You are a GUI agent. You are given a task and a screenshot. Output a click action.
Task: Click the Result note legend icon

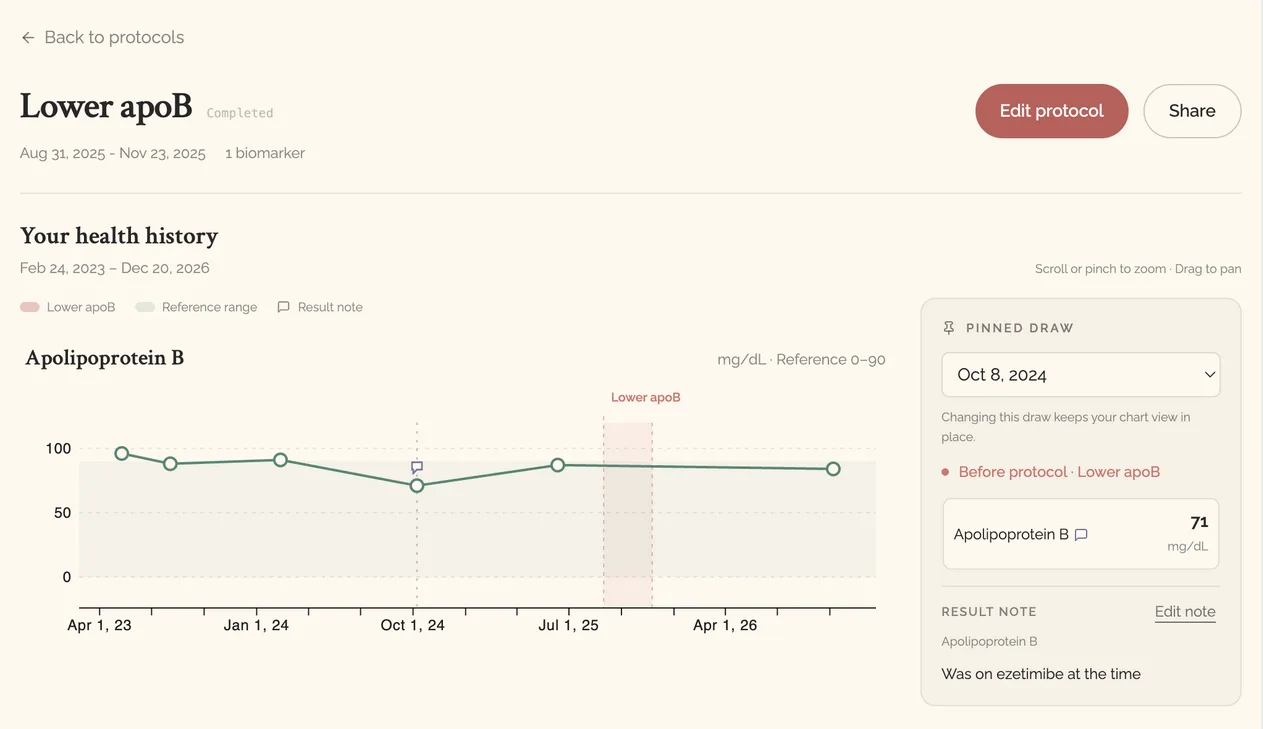point(284,307)
